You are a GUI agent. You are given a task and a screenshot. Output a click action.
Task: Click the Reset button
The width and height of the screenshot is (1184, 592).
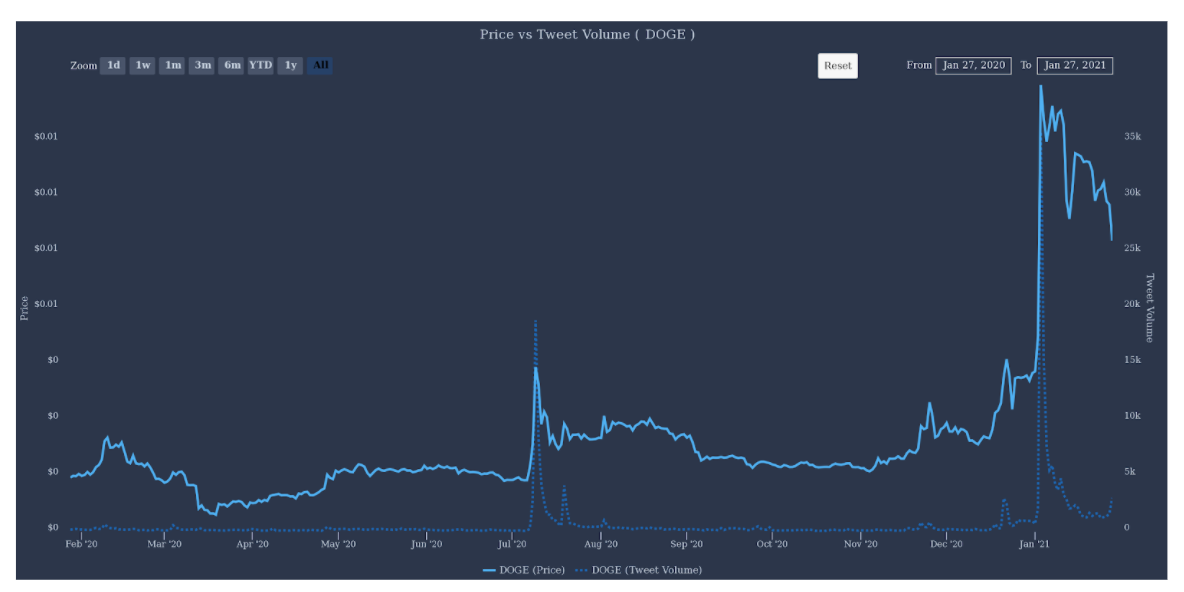tap(837, 66)
